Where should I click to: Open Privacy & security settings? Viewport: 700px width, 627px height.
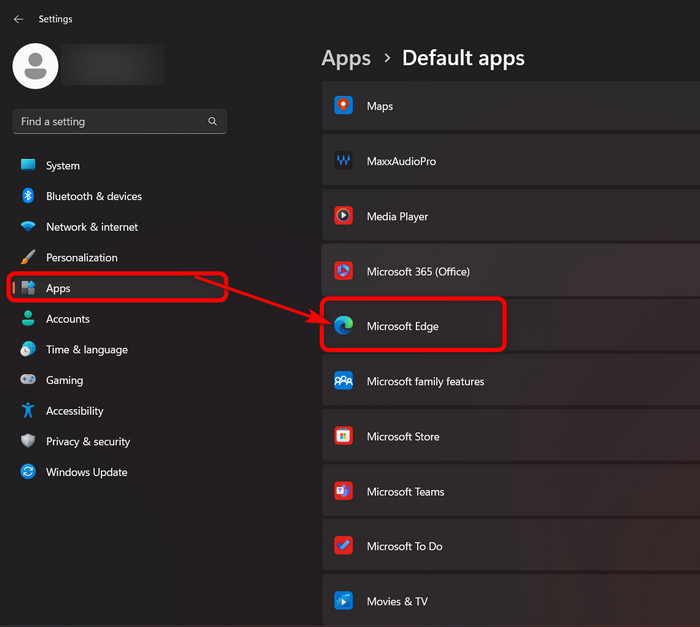tap(118, 441)
